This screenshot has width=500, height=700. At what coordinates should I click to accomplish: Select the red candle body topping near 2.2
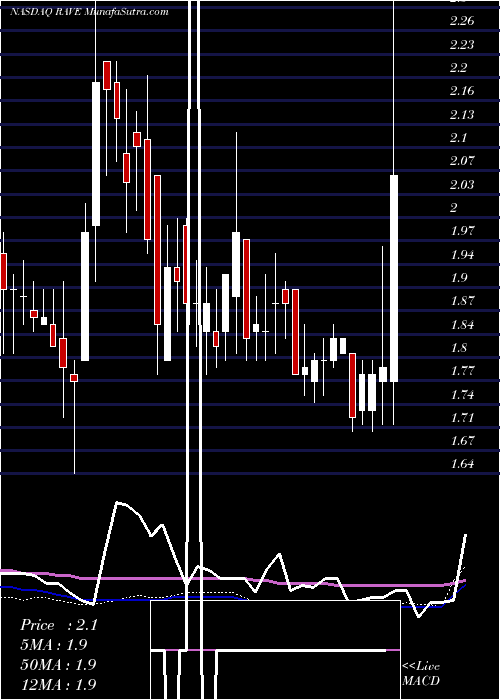(107, 75)
